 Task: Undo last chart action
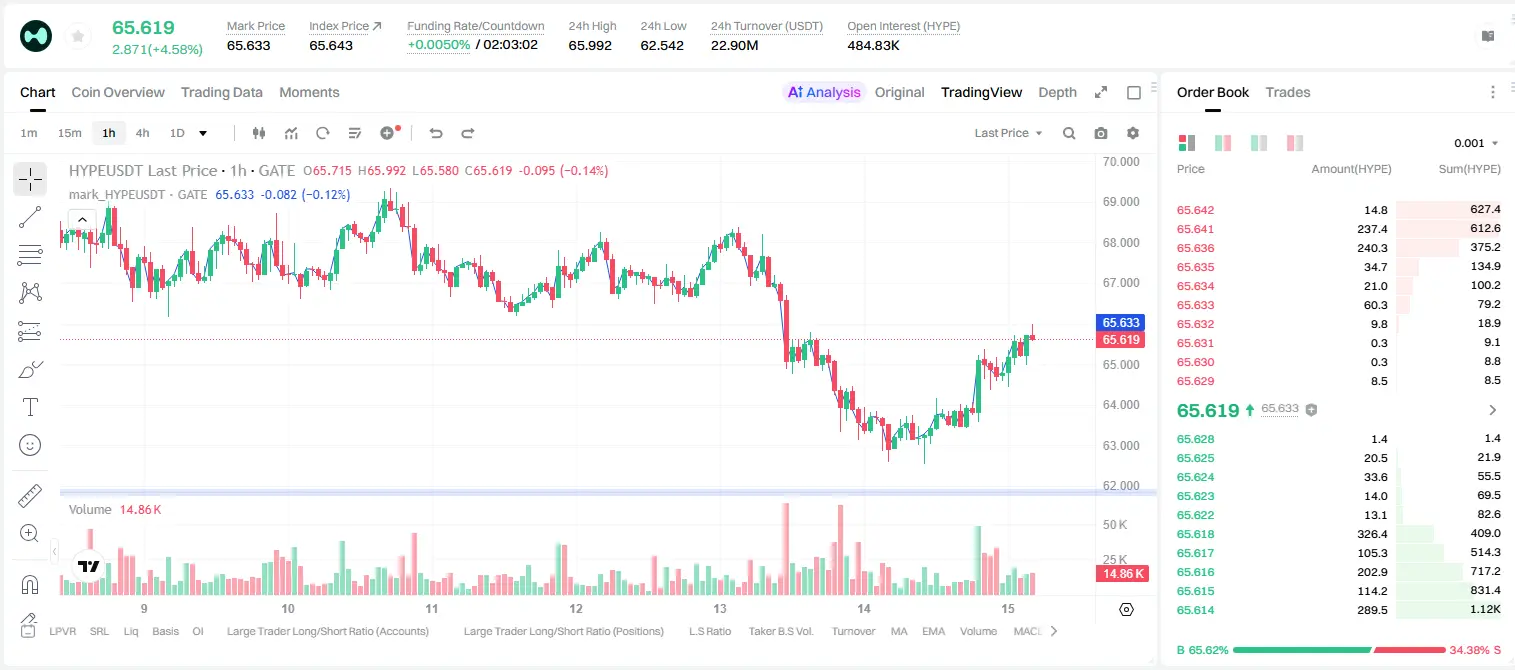point(435,133)
